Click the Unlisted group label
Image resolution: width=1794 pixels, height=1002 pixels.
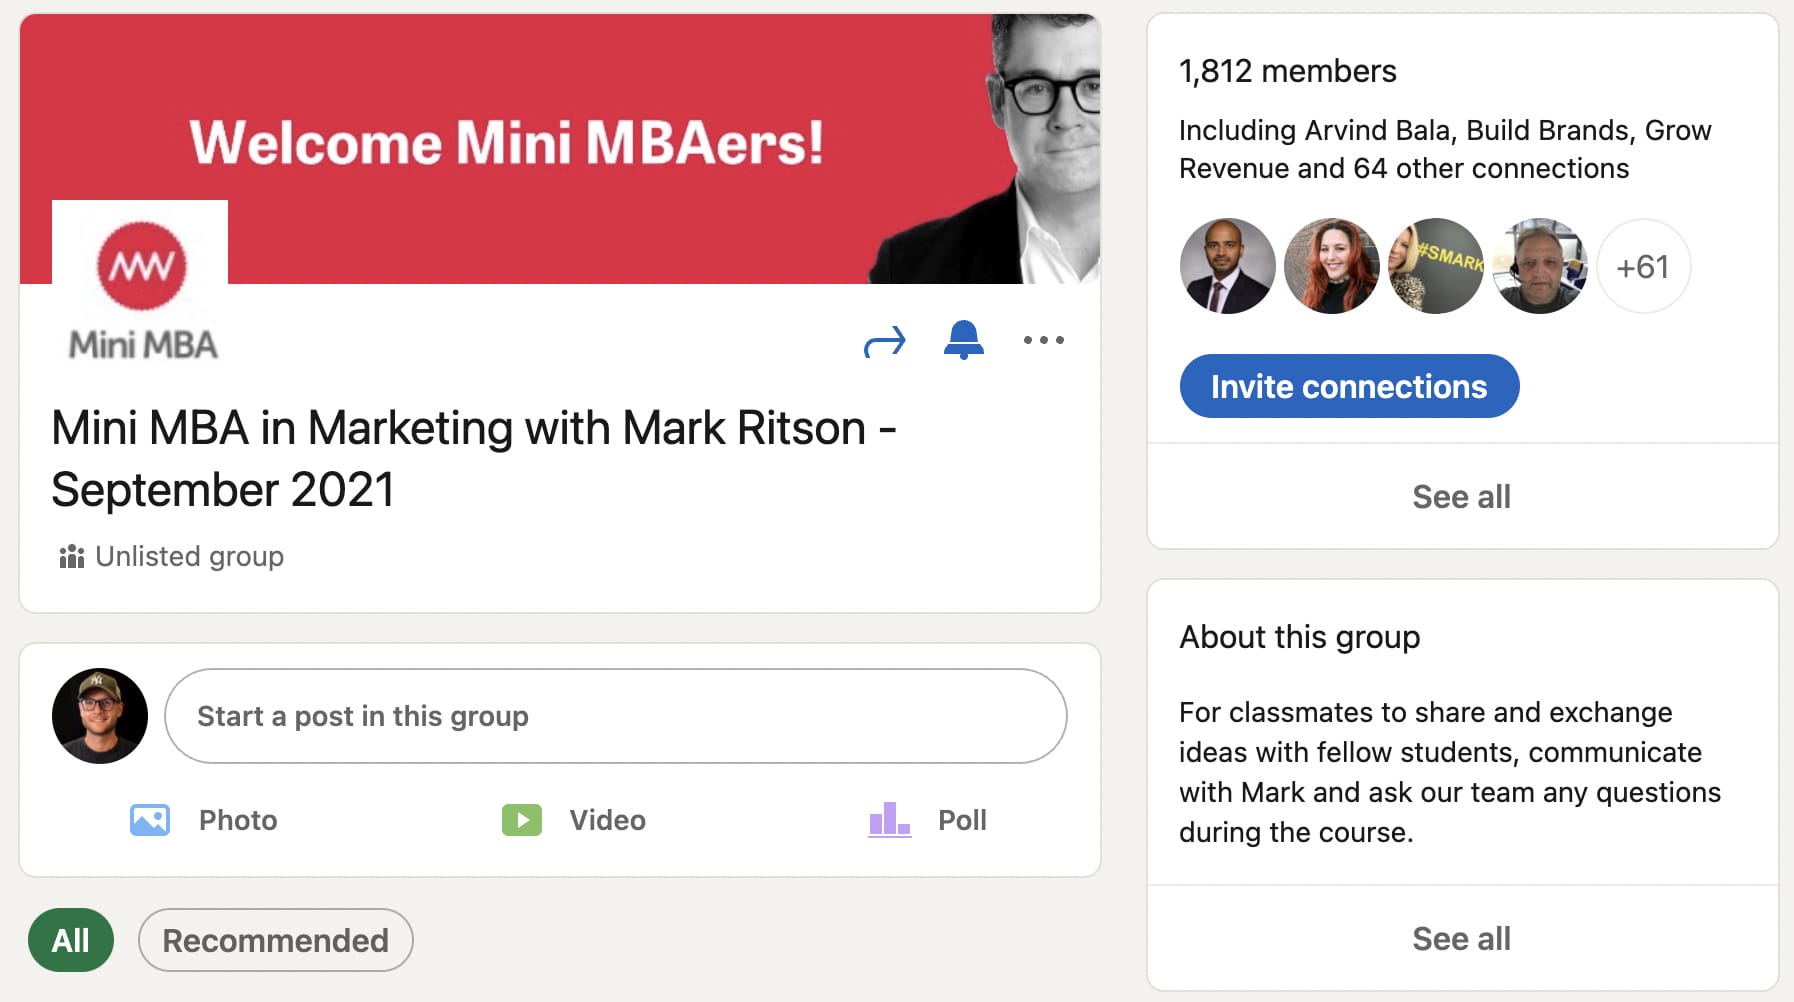[190, 556]
